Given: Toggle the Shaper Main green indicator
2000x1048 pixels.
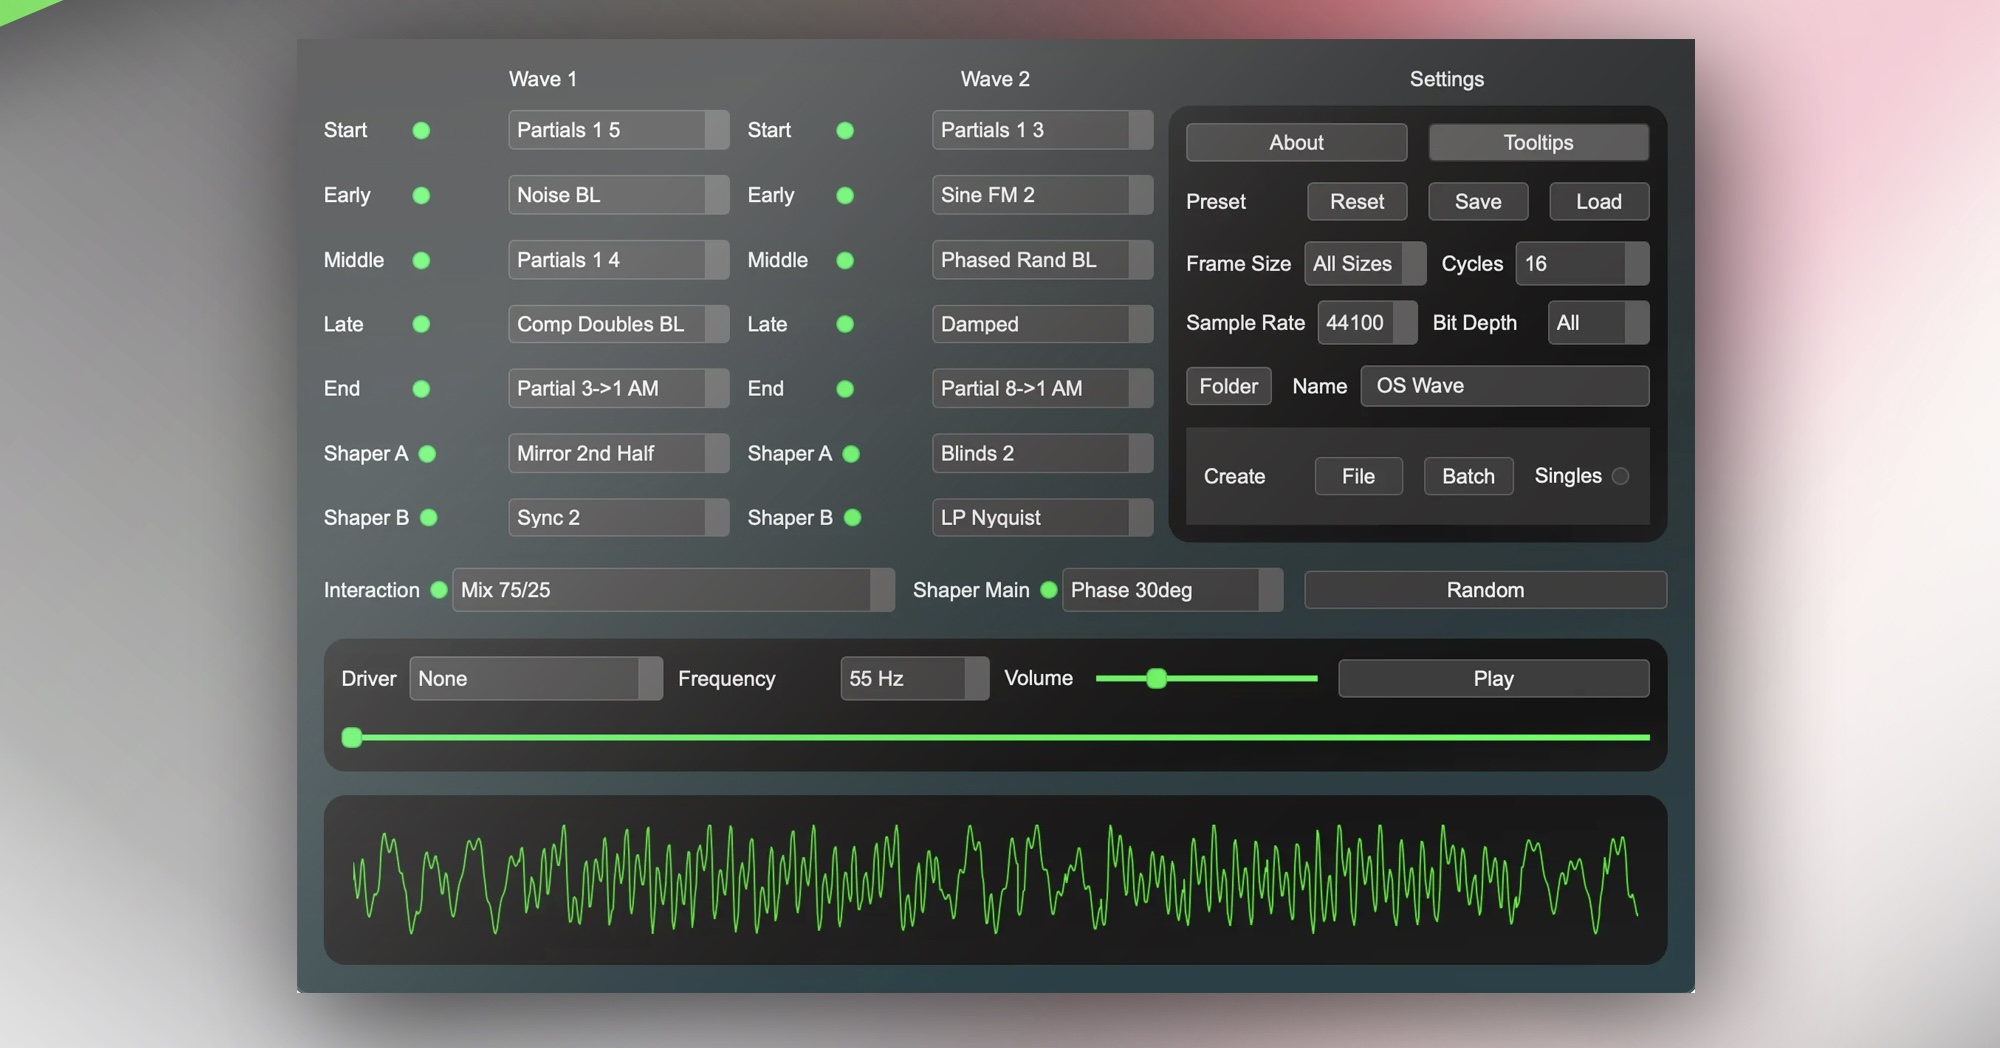Looking at the screenshot, I should click(1048, 590).
